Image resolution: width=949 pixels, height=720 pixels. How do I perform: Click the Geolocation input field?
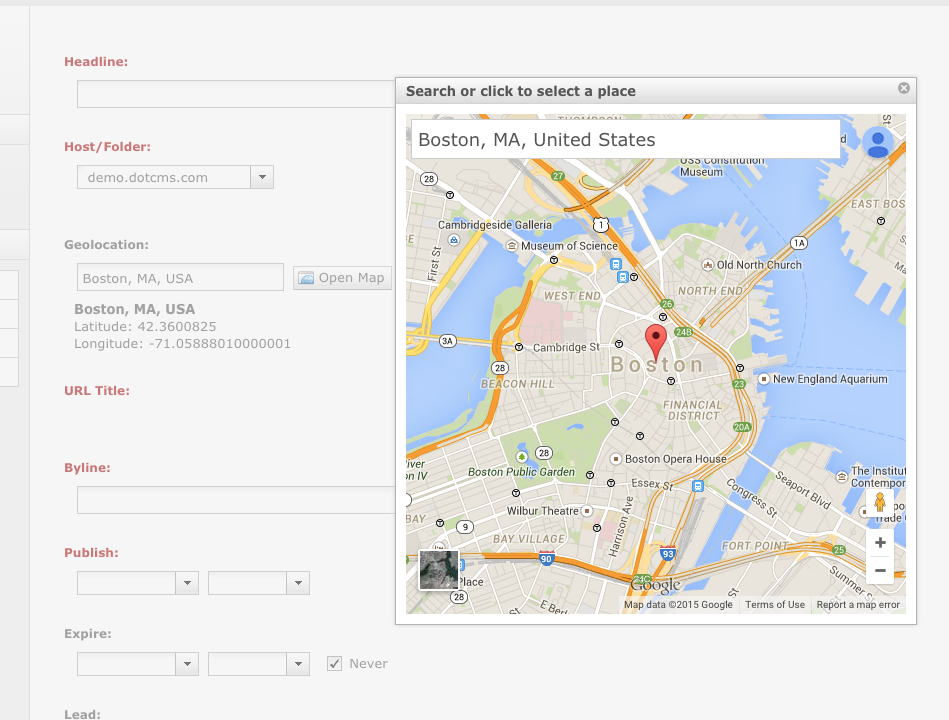180,278
